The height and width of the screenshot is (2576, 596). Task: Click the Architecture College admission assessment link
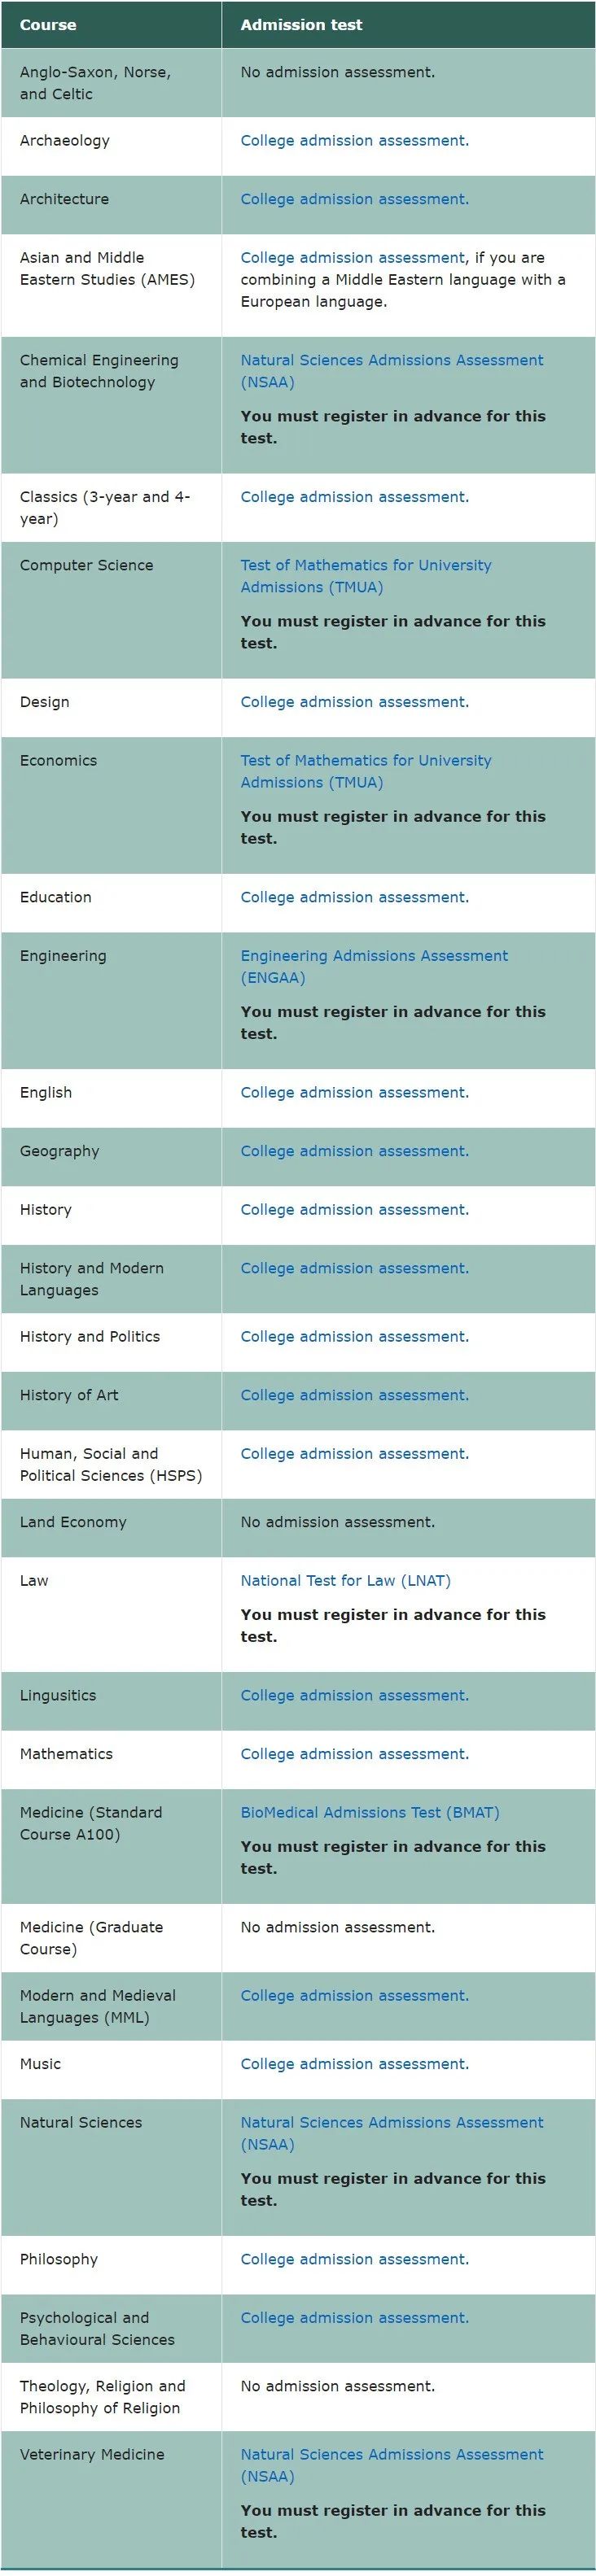(x=353, y=199)
